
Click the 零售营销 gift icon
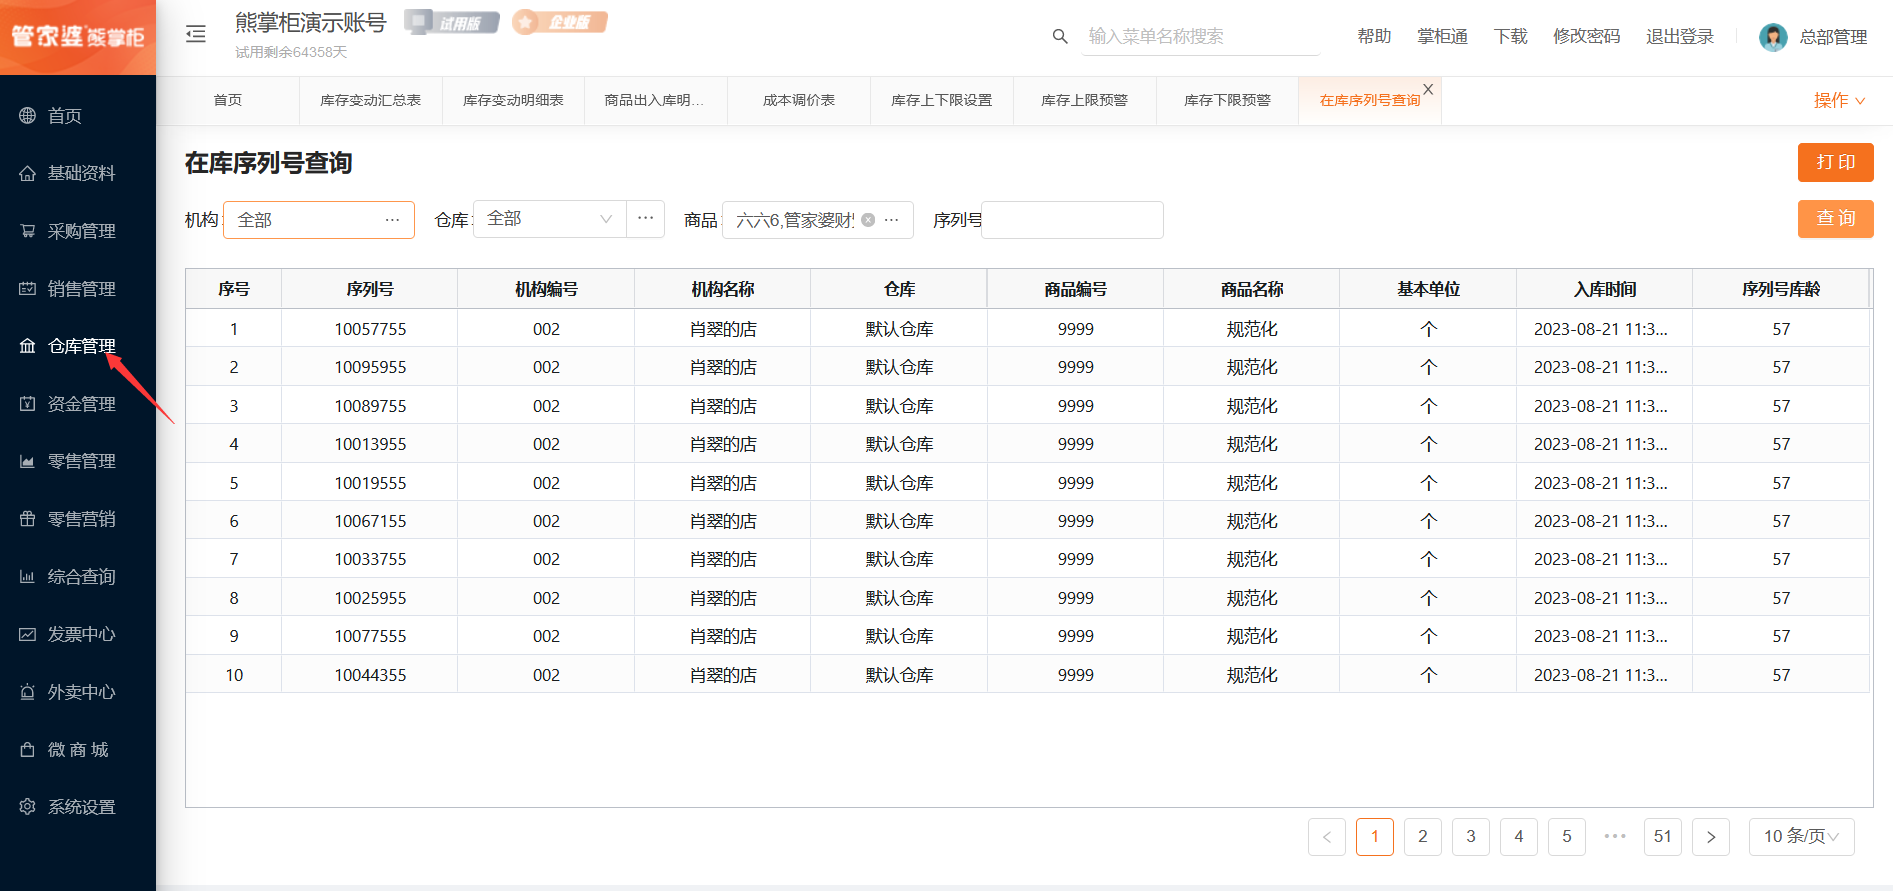pos(28,519)
